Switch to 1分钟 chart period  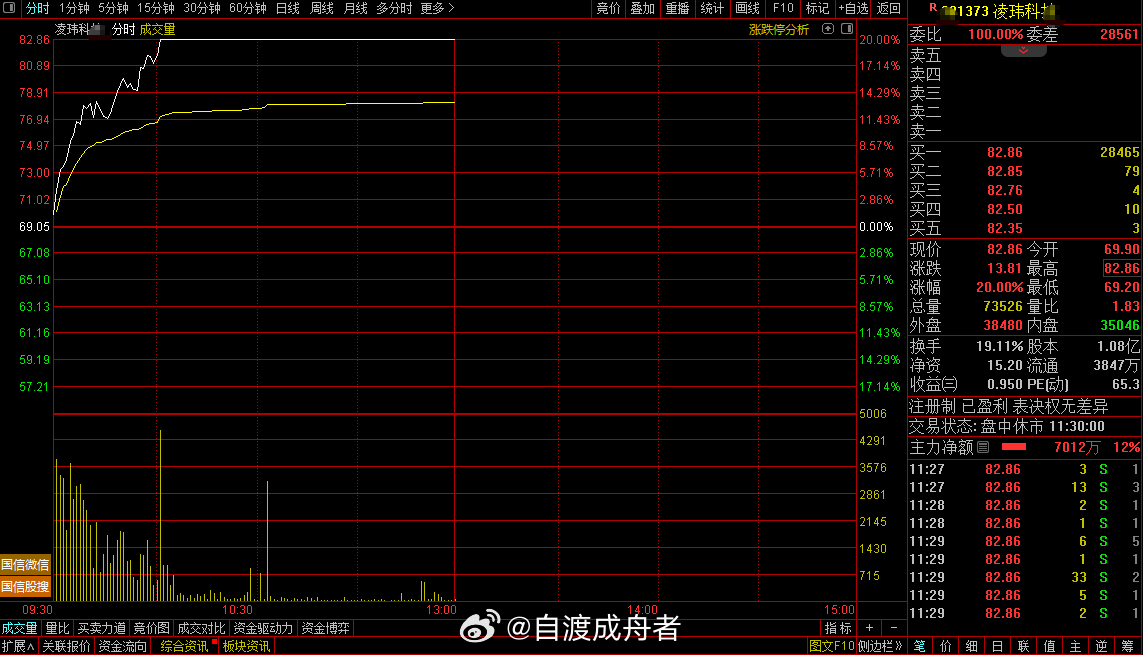(x=74, y=8)
